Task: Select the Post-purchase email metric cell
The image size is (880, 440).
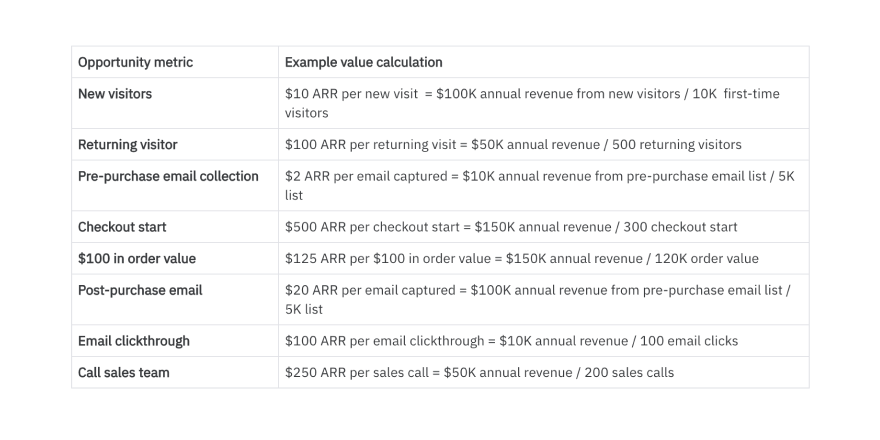Action: point(140,290)
